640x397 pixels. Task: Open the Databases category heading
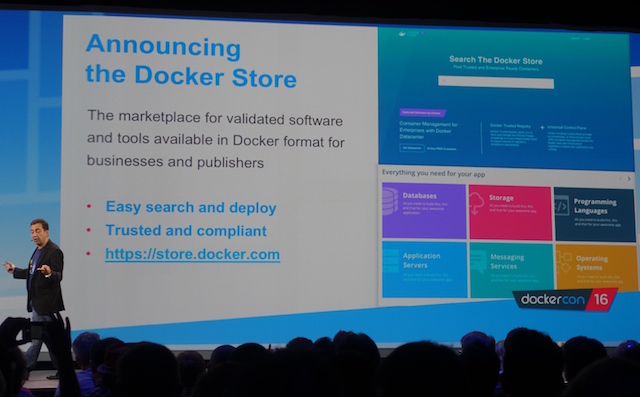(420, 195)
